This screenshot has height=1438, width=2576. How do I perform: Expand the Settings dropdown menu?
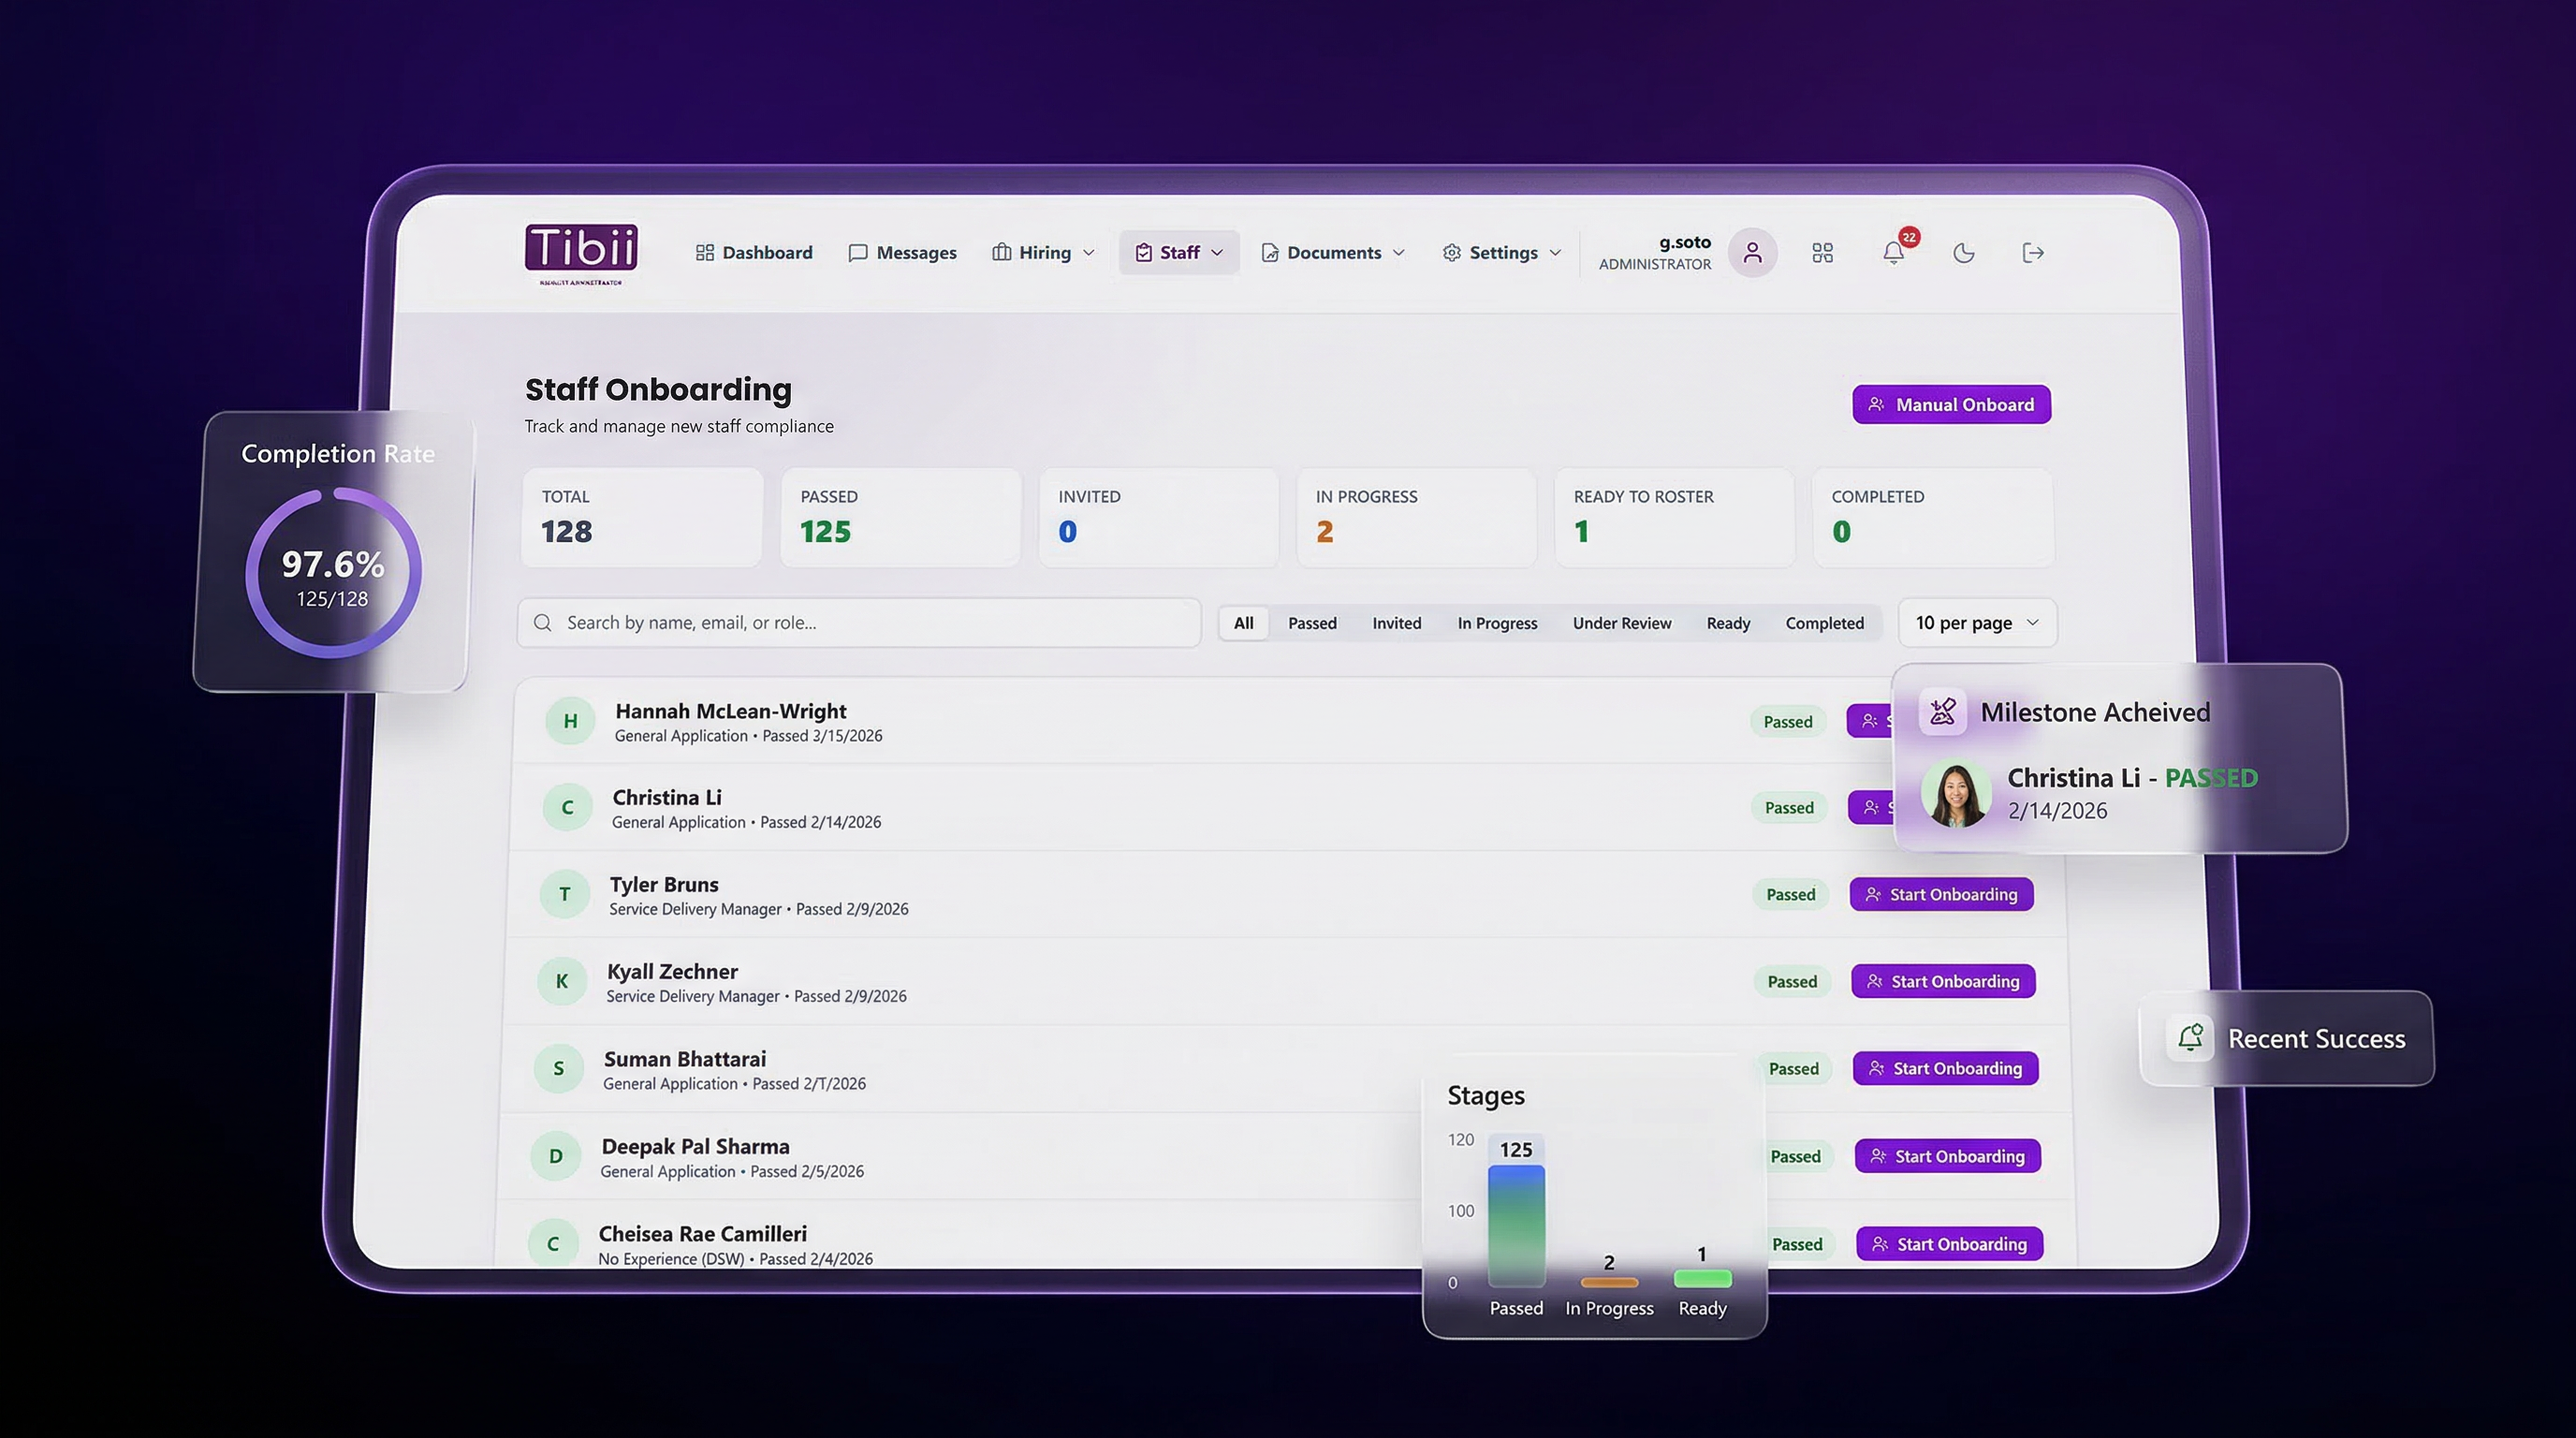1502,252
